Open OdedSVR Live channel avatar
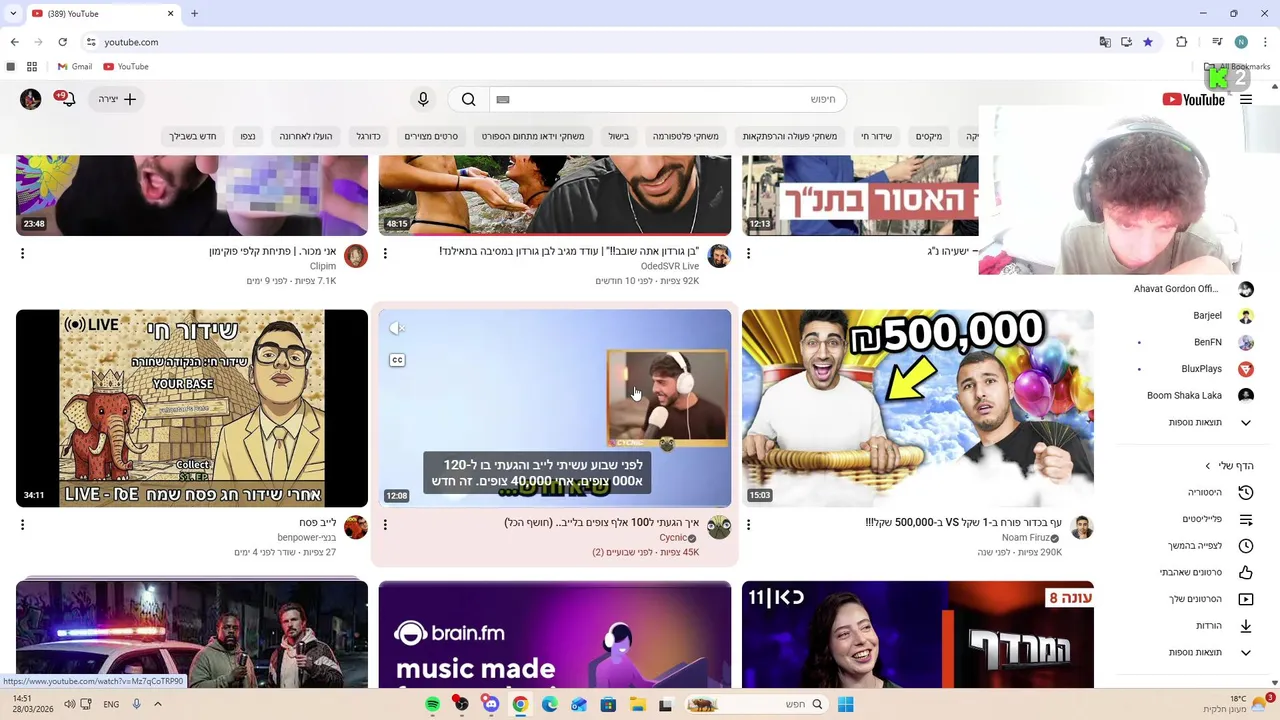Screen dimensions: 1280x720 [x=719, y=256]
